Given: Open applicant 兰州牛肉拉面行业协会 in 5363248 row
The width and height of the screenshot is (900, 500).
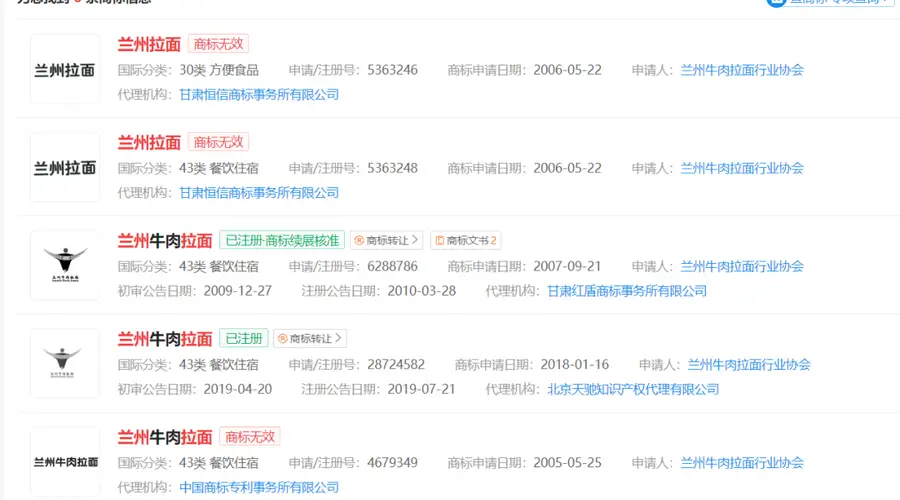Looking at the screenshot, I should point(742,168).
